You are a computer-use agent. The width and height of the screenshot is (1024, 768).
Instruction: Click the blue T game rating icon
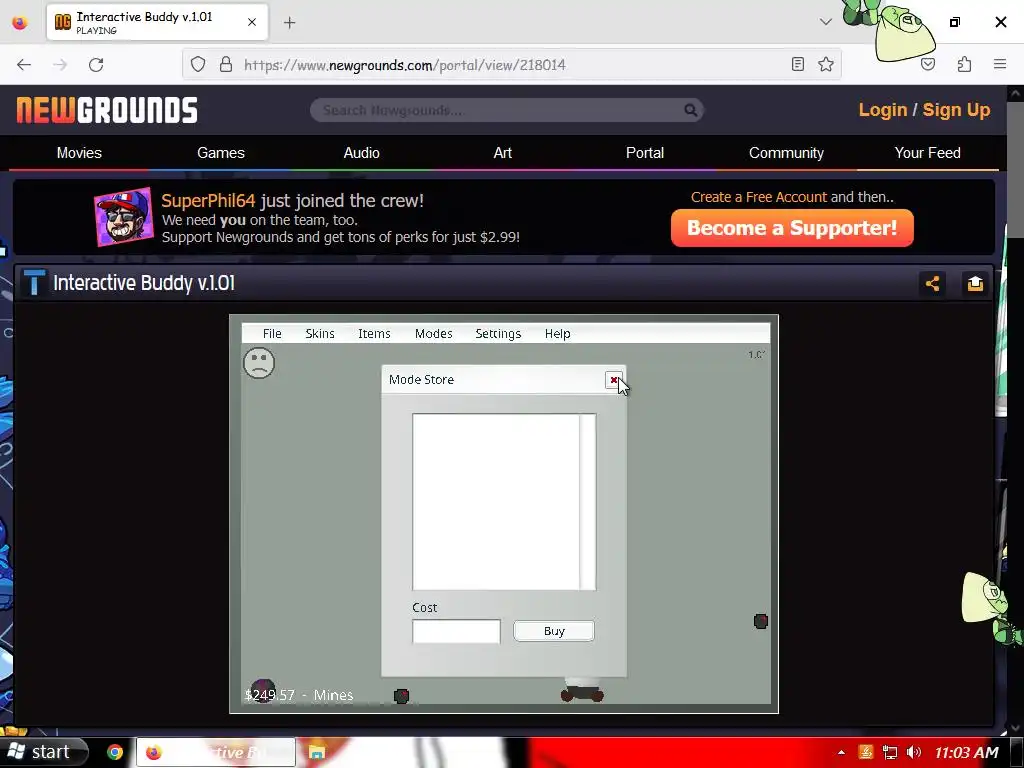click(34, 283)
